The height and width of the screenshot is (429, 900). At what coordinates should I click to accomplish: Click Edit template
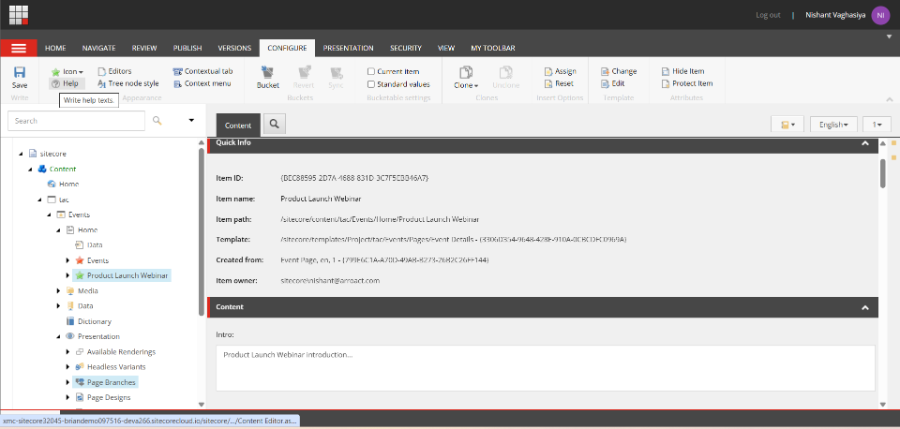click(612, 84)
